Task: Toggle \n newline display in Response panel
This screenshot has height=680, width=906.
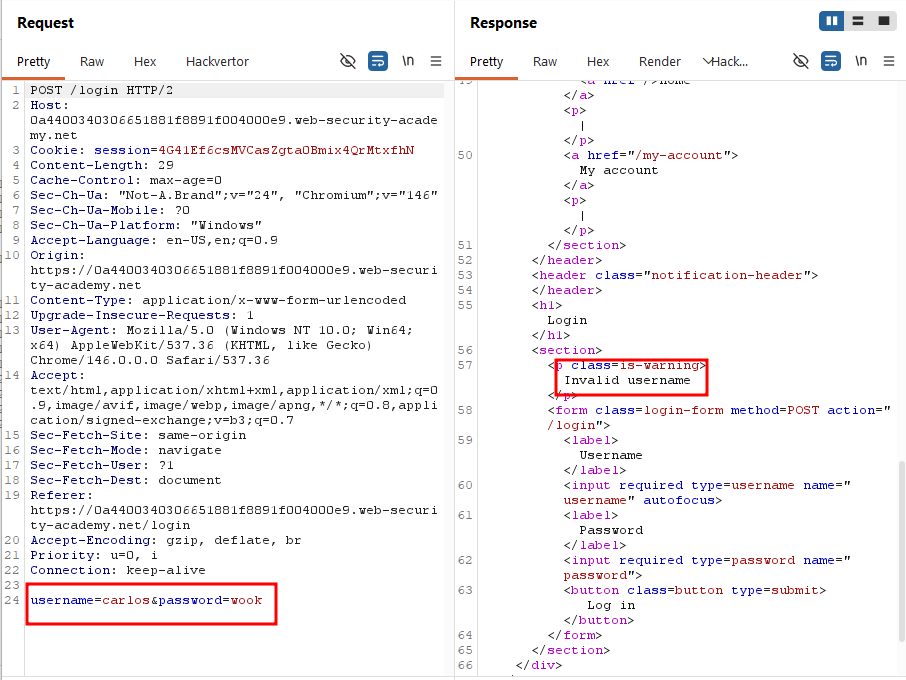Action: click(861, 61)
